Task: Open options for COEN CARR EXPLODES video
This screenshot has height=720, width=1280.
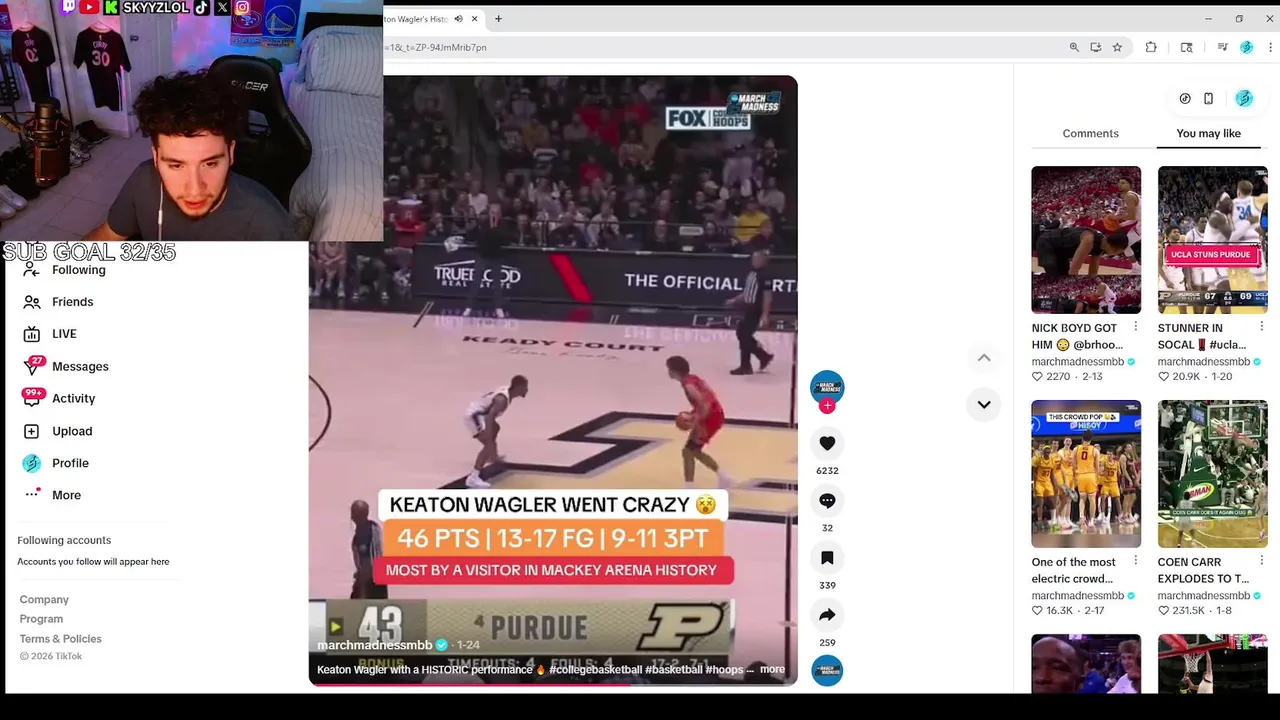Action: 1261,561
